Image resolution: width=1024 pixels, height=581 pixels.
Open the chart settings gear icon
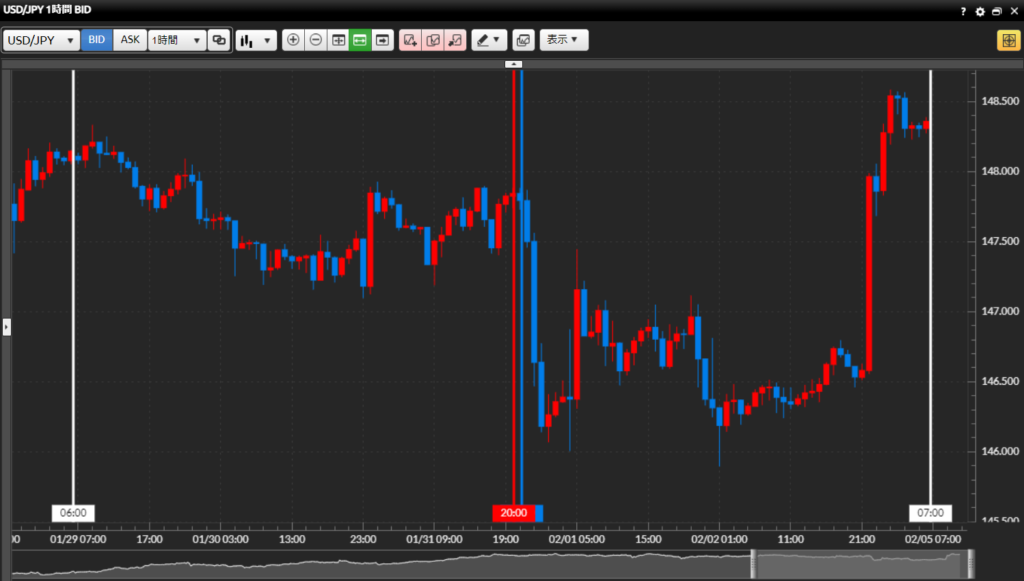980,11
